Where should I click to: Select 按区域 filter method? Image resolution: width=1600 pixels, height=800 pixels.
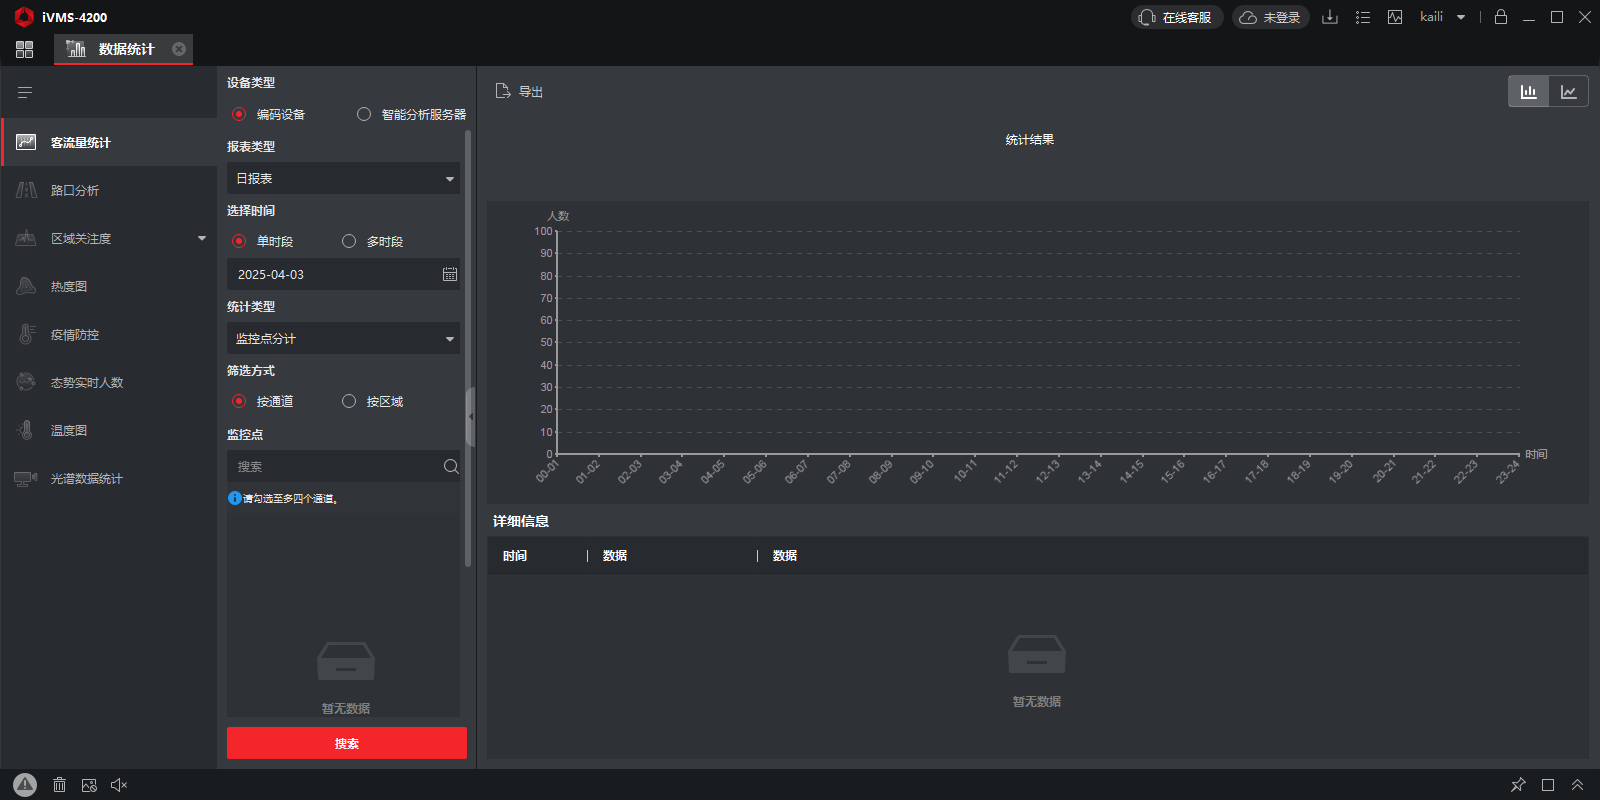tap(349, 401)
